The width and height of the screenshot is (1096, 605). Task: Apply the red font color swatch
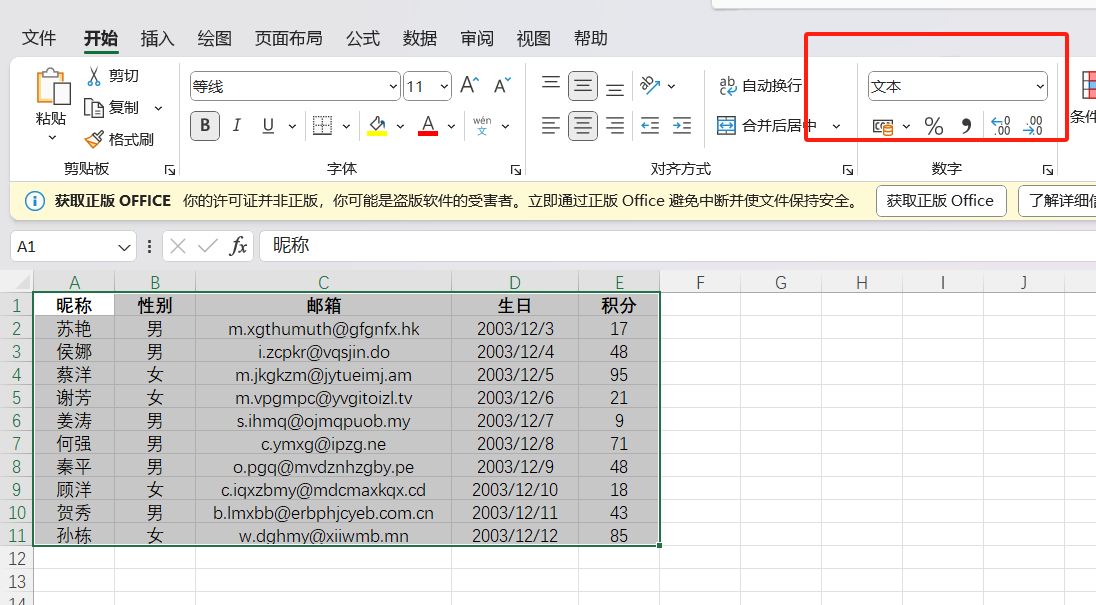pos(428,126)
